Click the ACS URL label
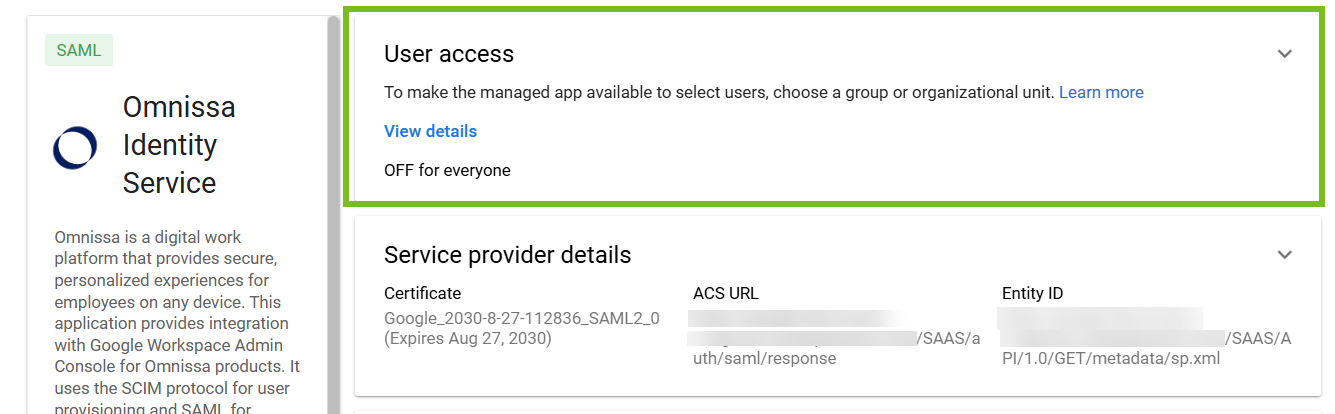The image size is (1335, 414). coord(726,293)
